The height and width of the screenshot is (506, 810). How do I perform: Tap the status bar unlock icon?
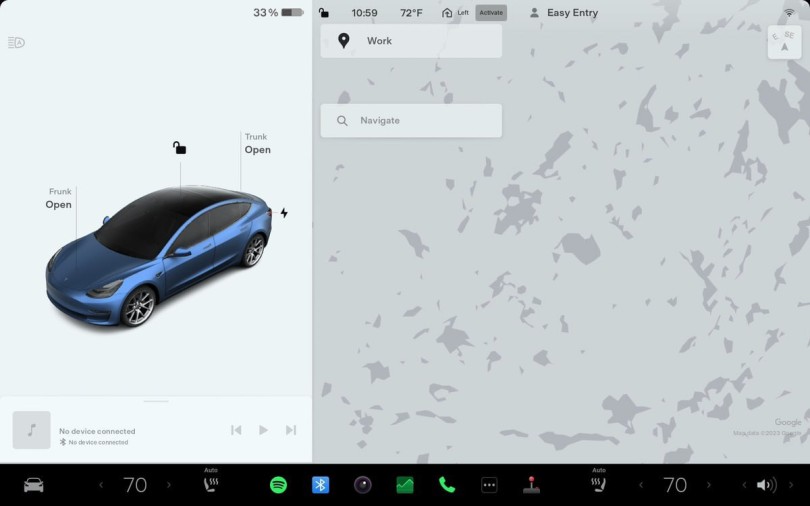click(323, 12)
